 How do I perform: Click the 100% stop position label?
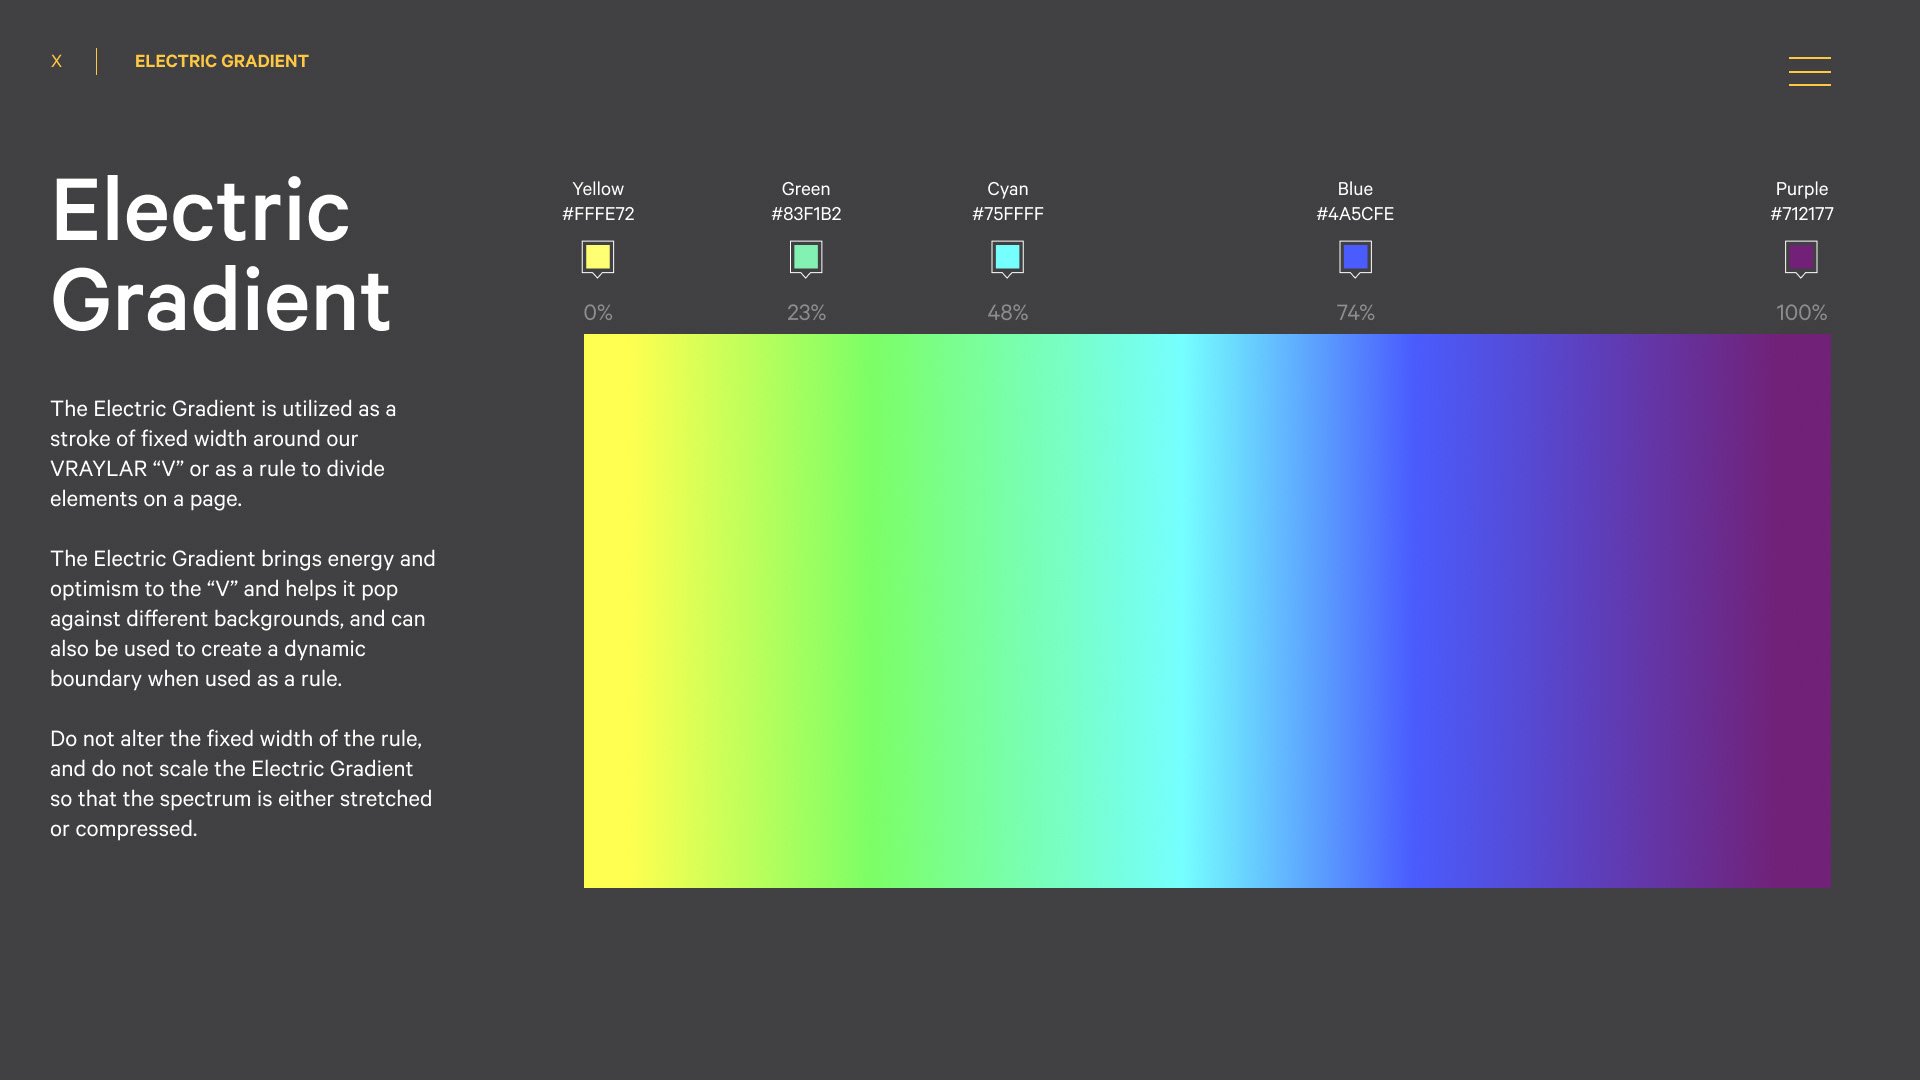1801,313
